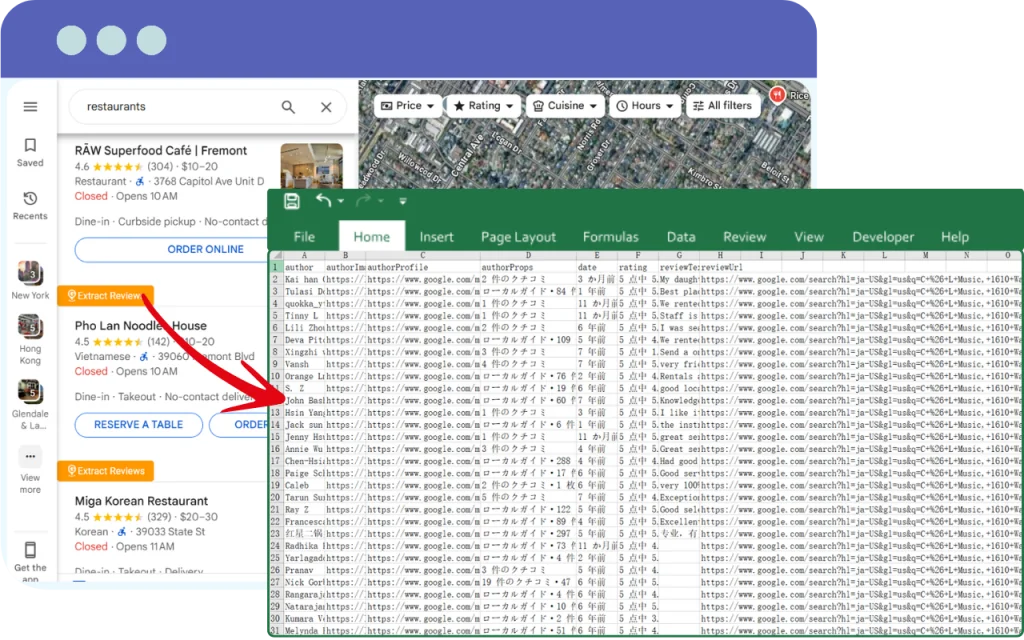Image resolution: width=1024 pixels, height=640 pixels.
Task: Open the Page Layout ribbon tab
Action: pyautogui.click(x=519, y=237)
